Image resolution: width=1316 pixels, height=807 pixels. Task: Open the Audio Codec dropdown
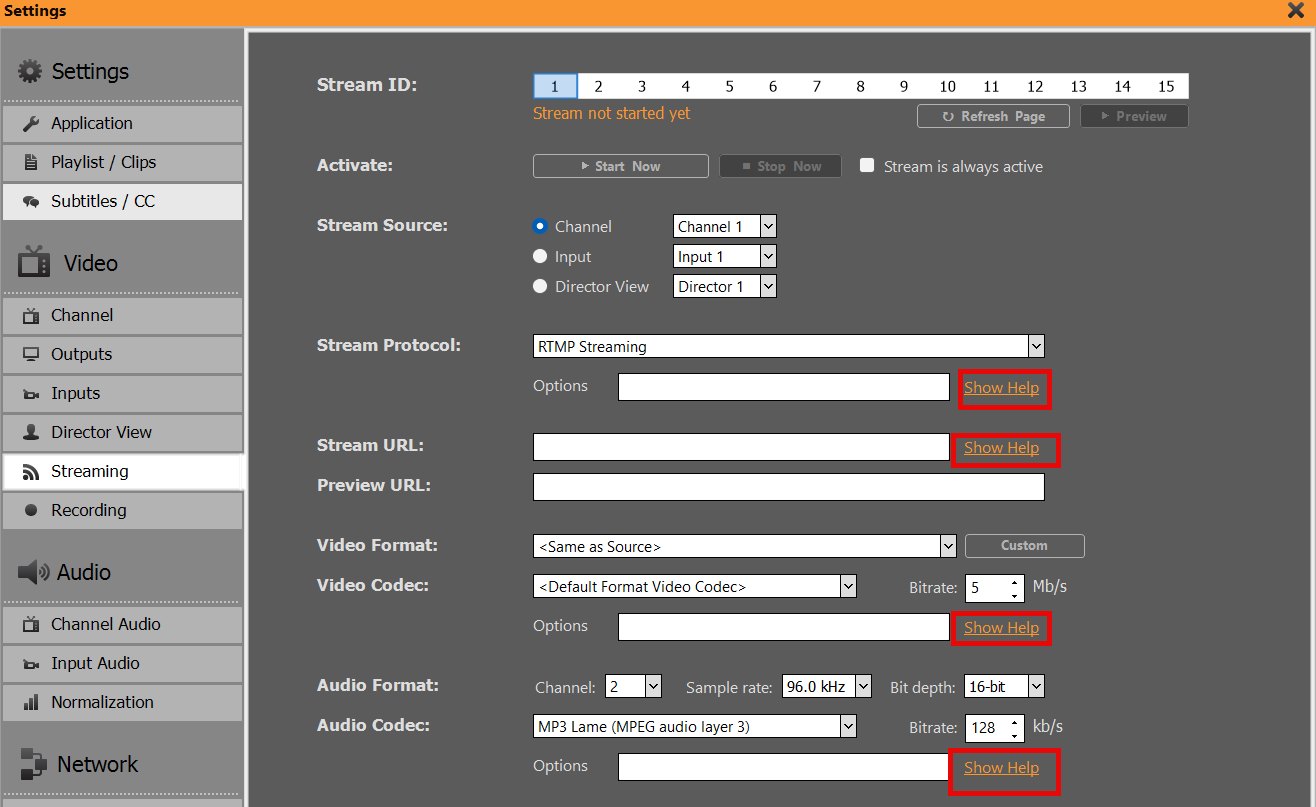848,727
